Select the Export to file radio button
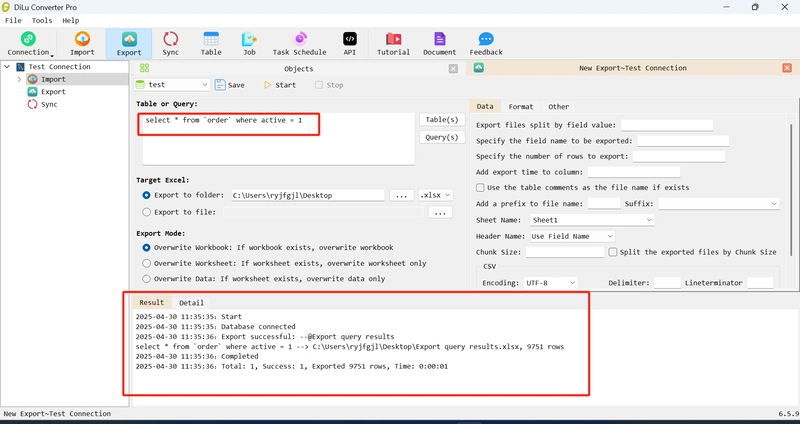This screenshot has width=800, height=424. pyautogui.click(x=147, y=212)
